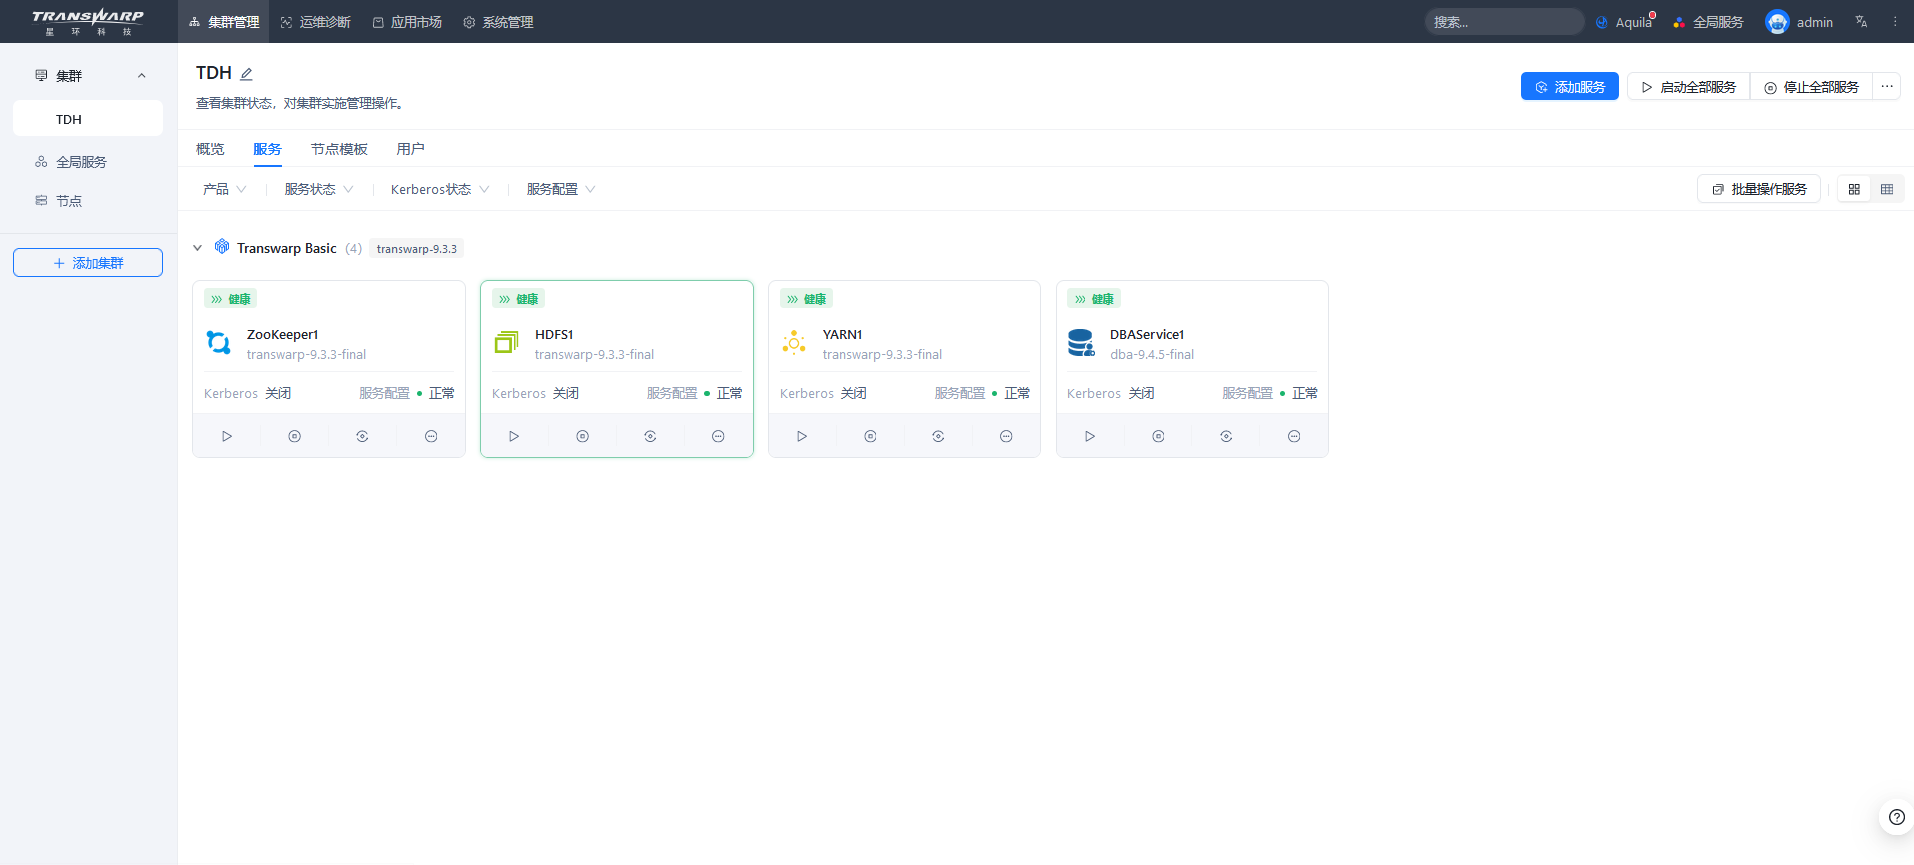This screenshot has height=865, width=1914.
Task: Start the HDFS1 service
Action: pos(514,436)
